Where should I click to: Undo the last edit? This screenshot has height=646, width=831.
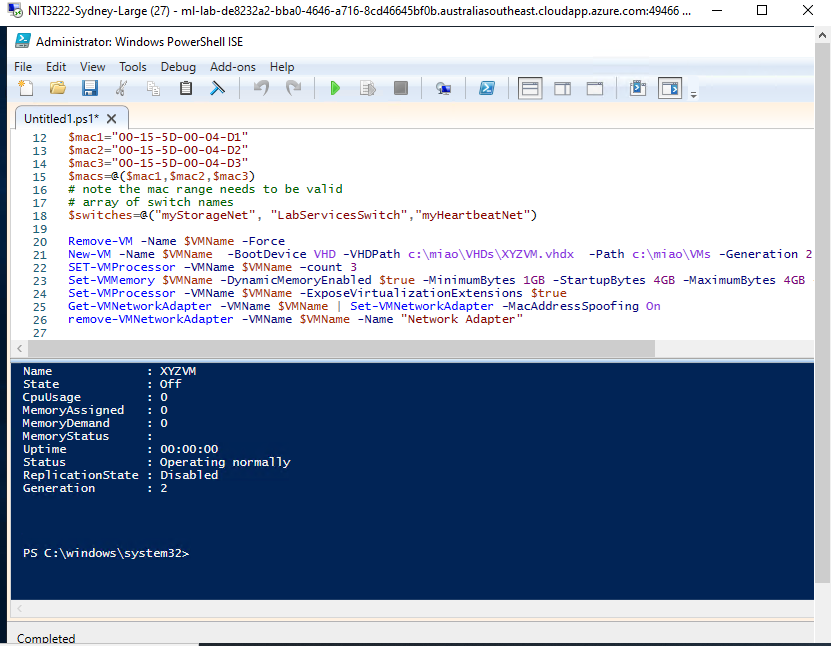[261, 88]
